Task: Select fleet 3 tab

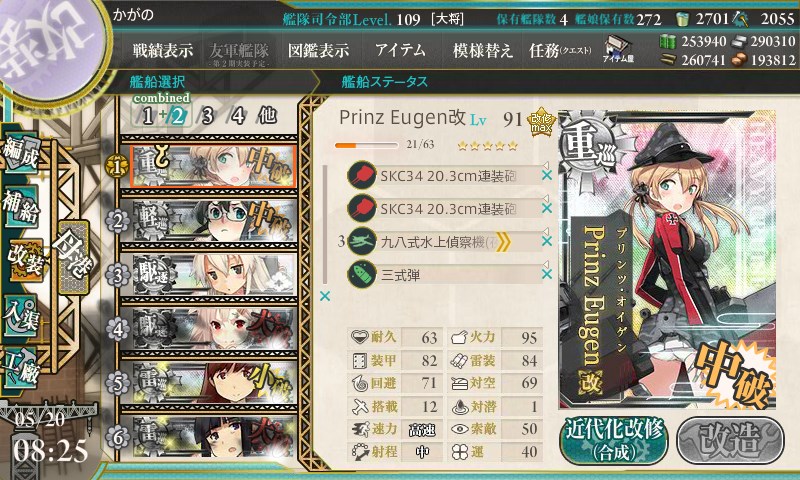Action: click(x=207, y=116)
